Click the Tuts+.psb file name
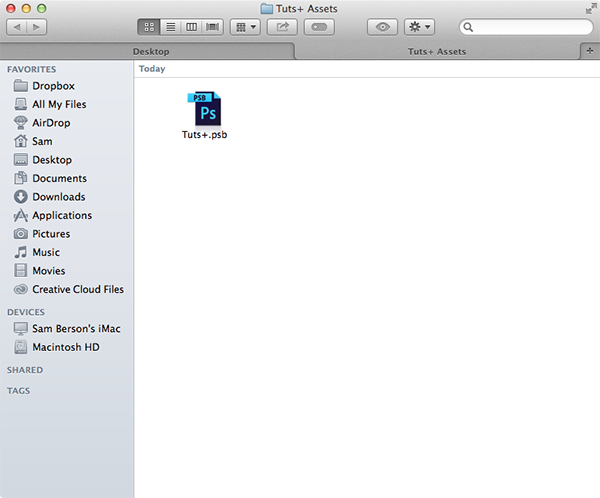The width and height of the screenshot is (600, 498). click(204, 135)
